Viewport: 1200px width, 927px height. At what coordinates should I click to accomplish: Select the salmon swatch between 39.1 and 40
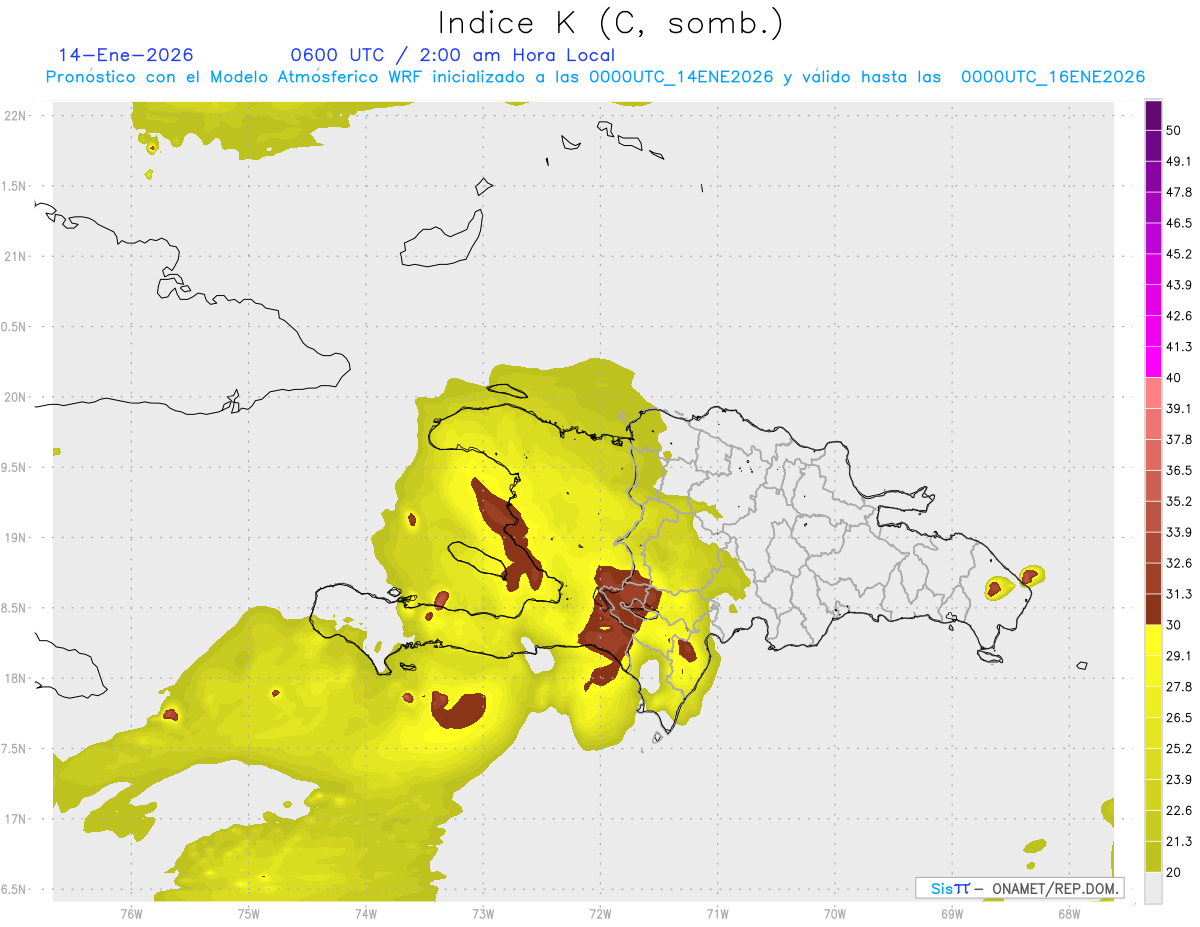[x=1153, y=393]
